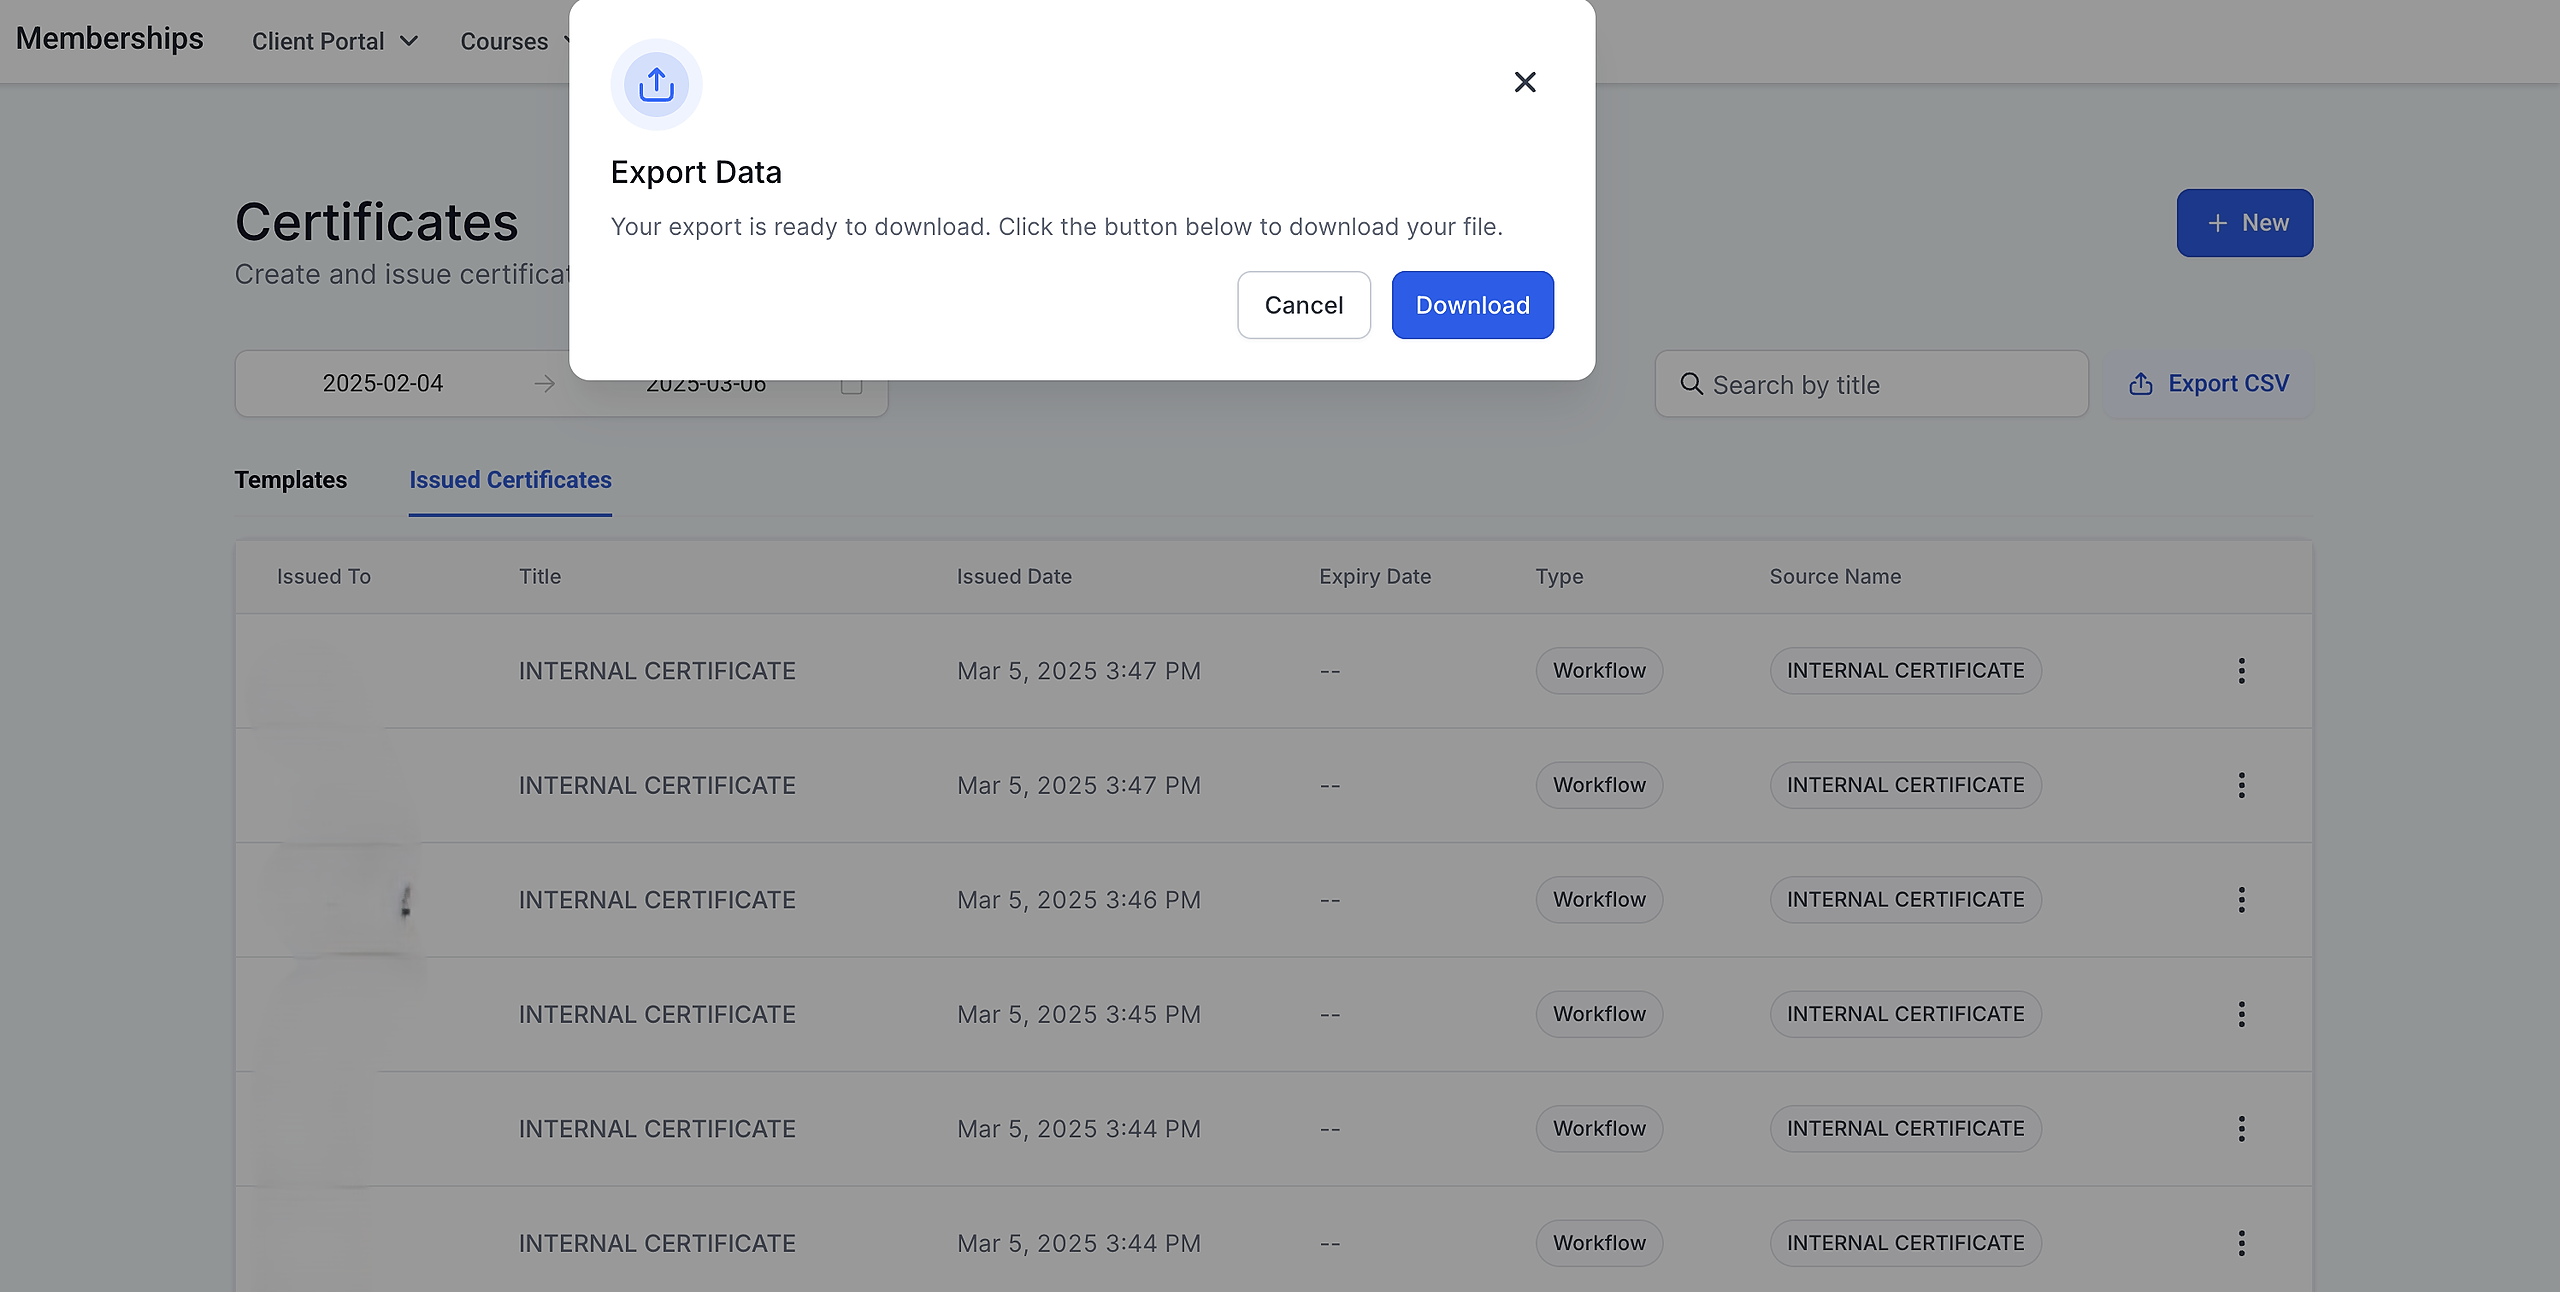Cancel the export dialog
This screenshot has height=1292, width=2560.
click(x=1303, y=305)
